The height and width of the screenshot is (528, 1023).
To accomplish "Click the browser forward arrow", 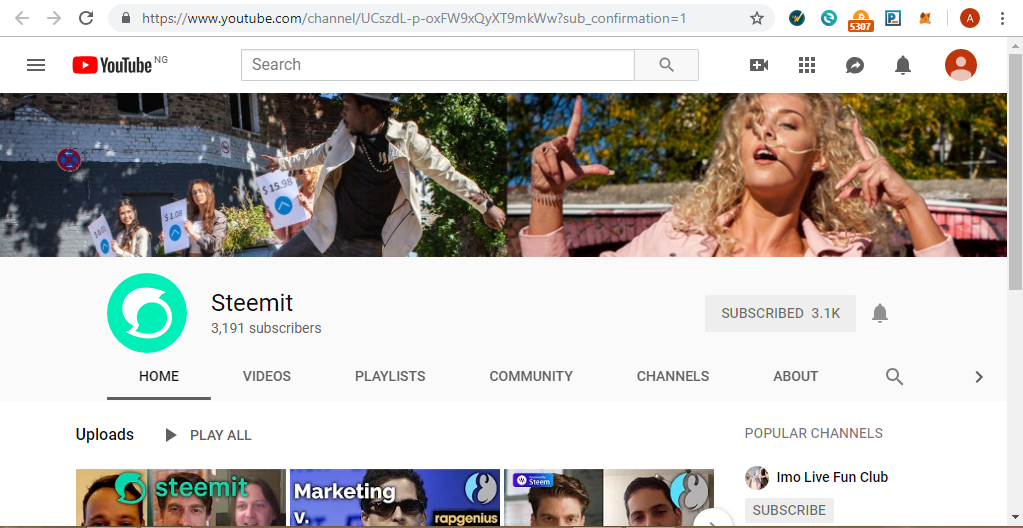I will [54, 18].
